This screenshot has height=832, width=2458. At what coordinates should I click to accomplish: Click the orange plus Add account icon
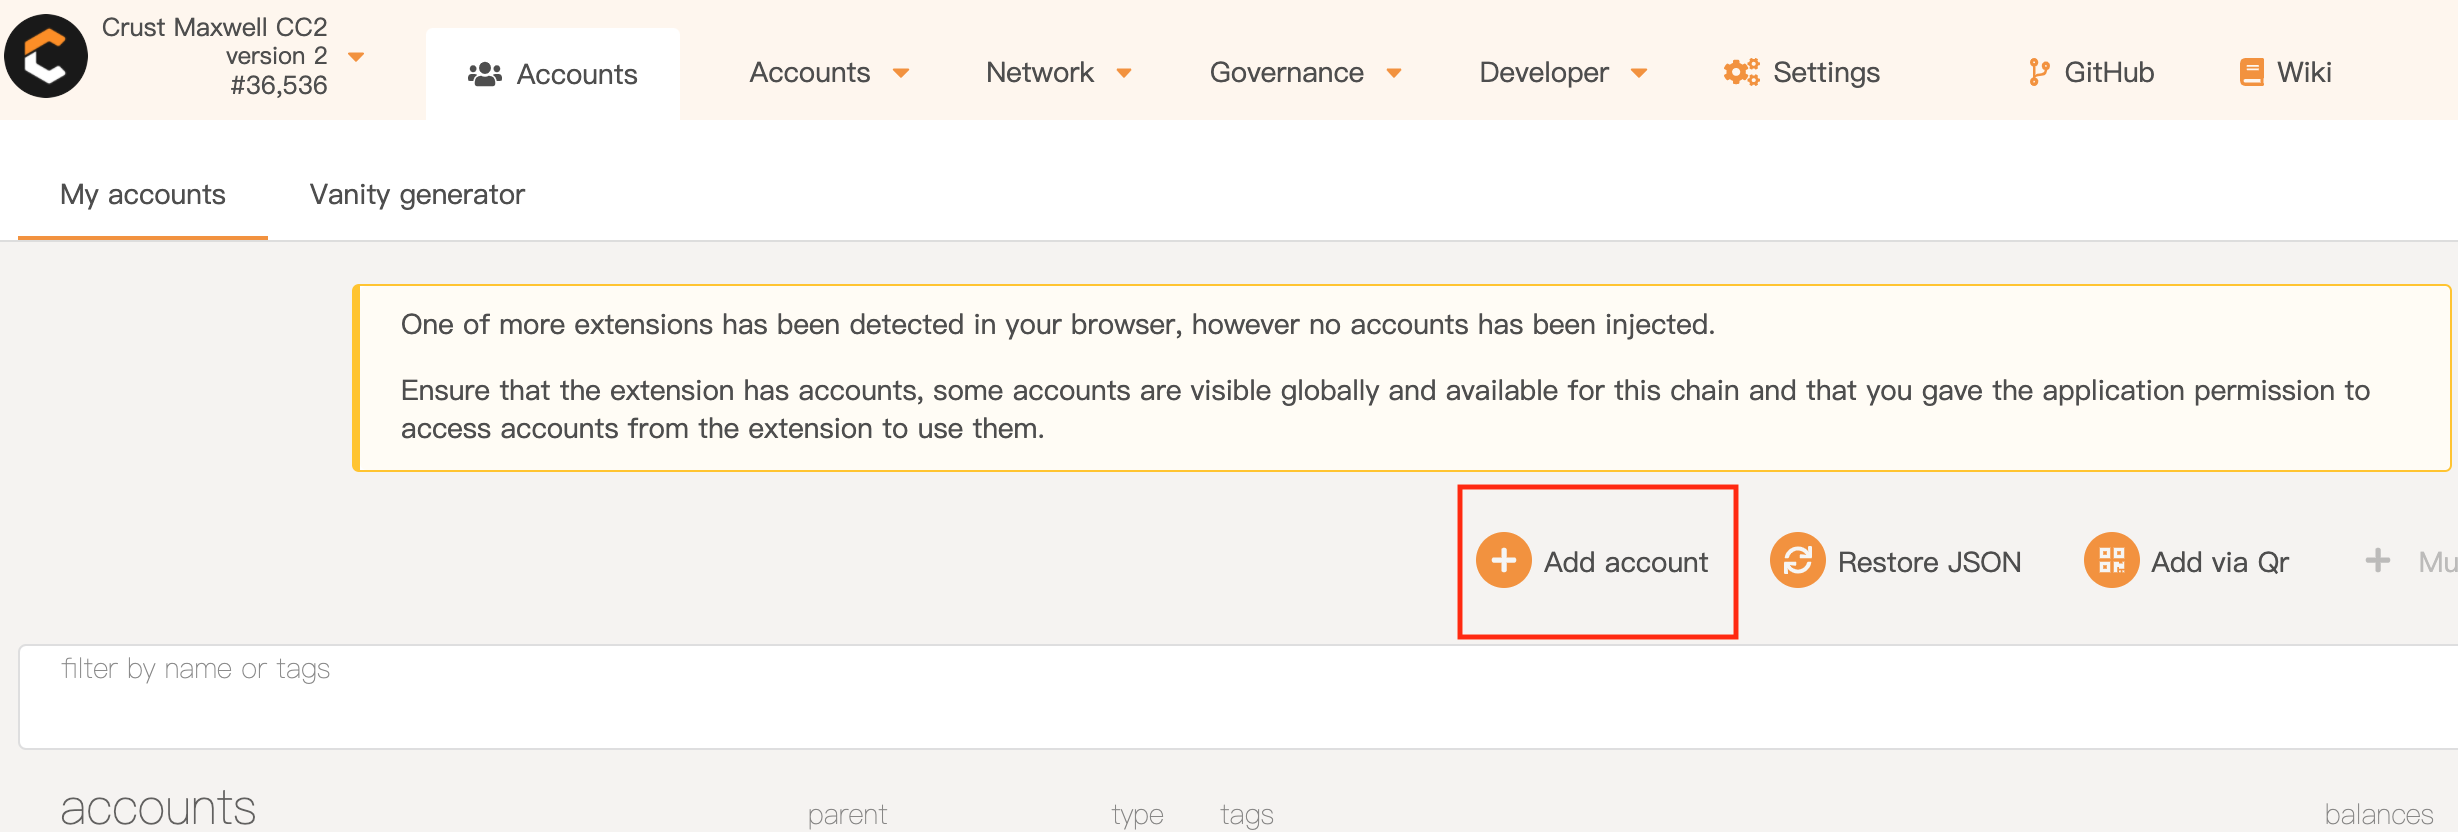[x=1503, y=560]
